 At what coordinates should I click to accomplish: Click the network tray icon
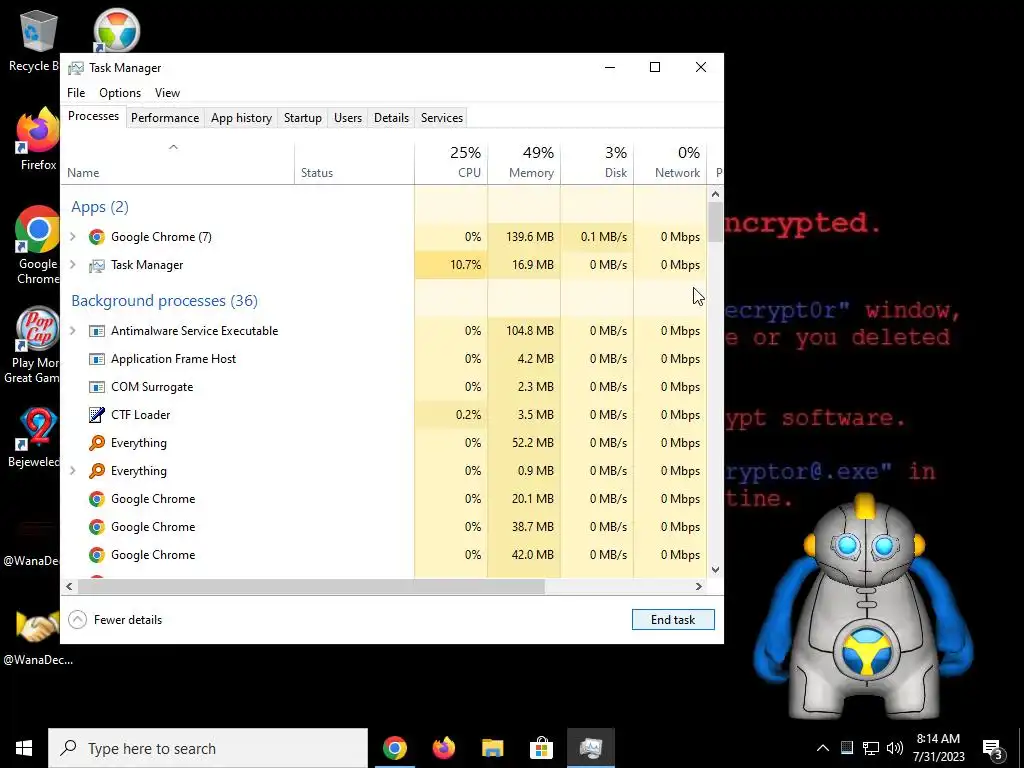pyautogui.click(x=871, y=748)
